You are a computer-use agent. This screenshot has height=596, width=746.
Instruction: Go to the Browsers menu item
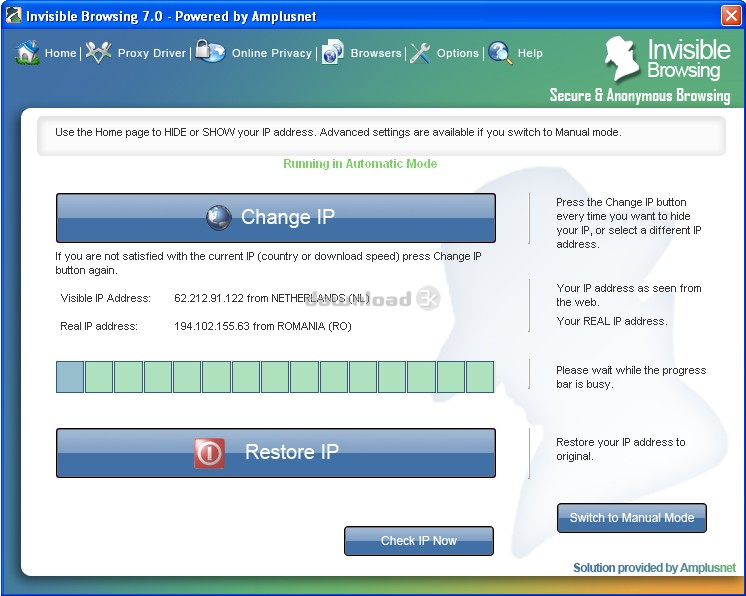(x=376, y=53)
